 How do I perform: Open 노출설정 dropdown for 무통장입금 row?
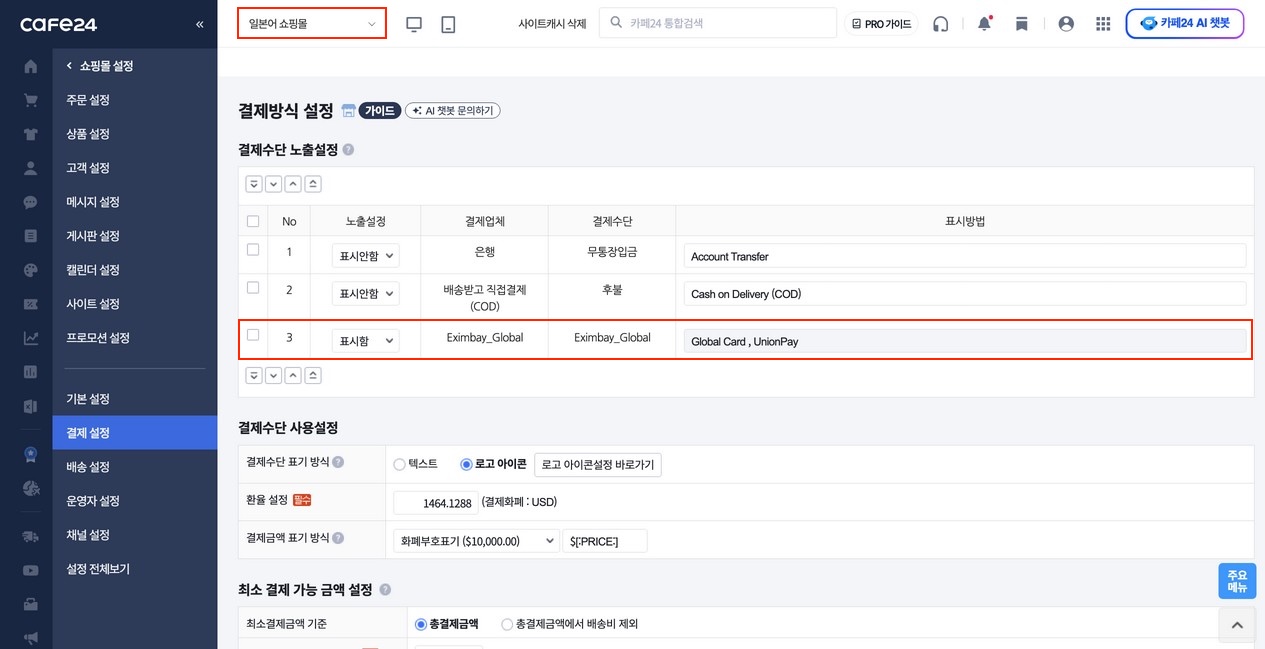pos(366,256)
